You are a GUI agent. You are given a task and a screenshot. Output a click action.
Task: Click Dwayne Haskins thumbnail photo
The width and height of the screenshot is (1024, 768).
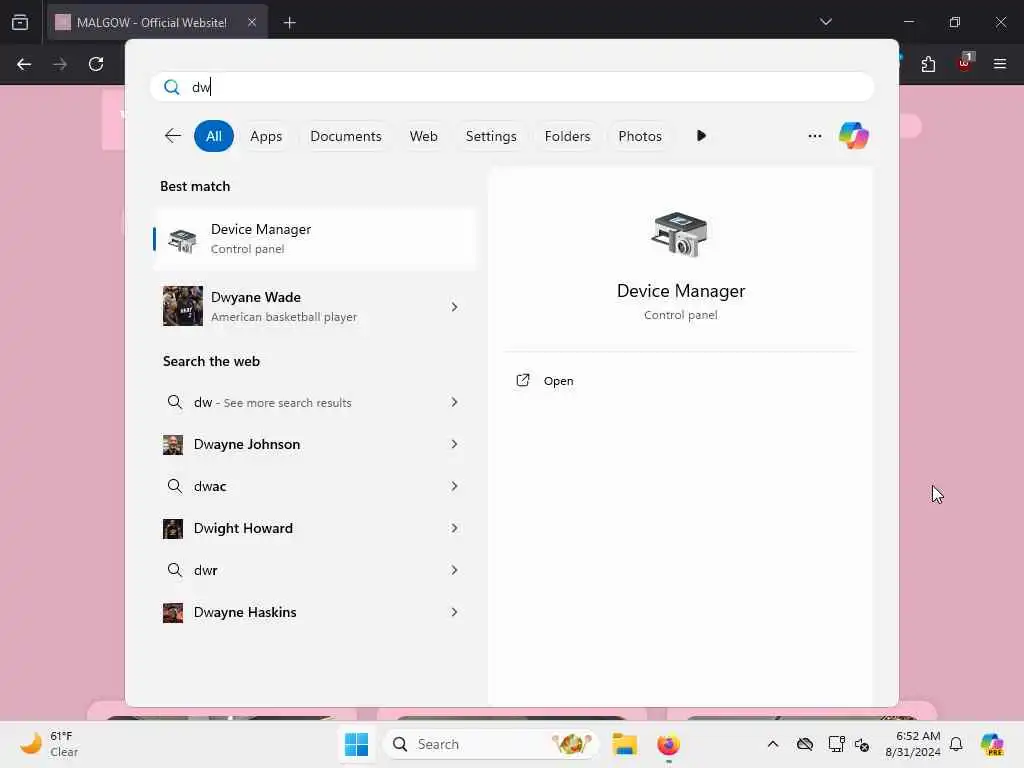(172, 613)
